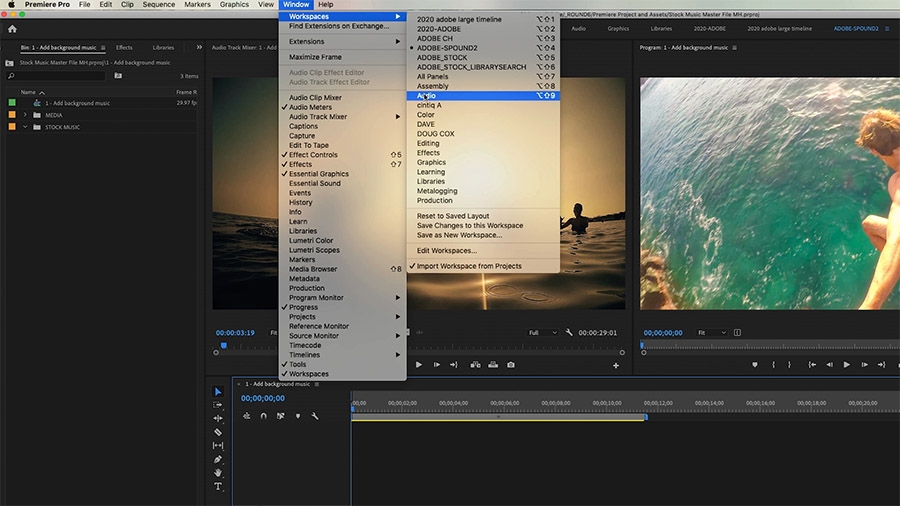Select the Type tool
Viewport: 900px width, 506px height.
(x=218, y=487)
